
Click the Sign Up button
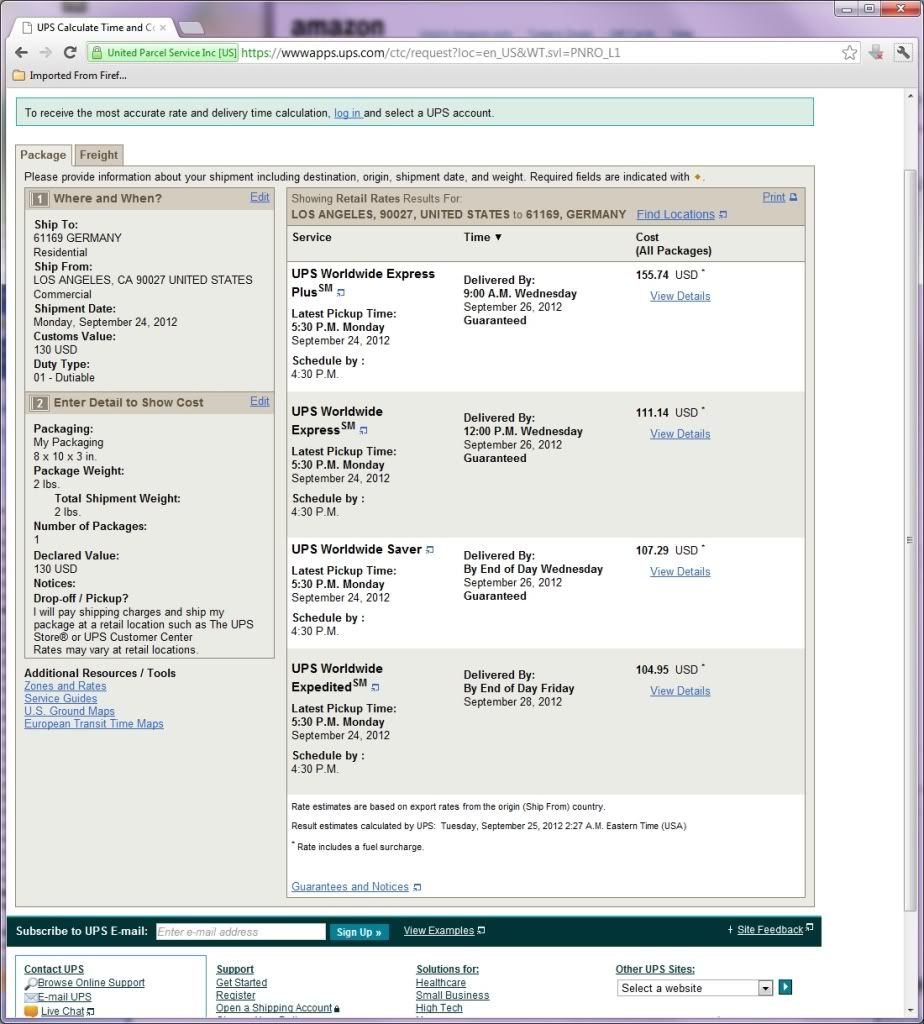click(358, 932)
